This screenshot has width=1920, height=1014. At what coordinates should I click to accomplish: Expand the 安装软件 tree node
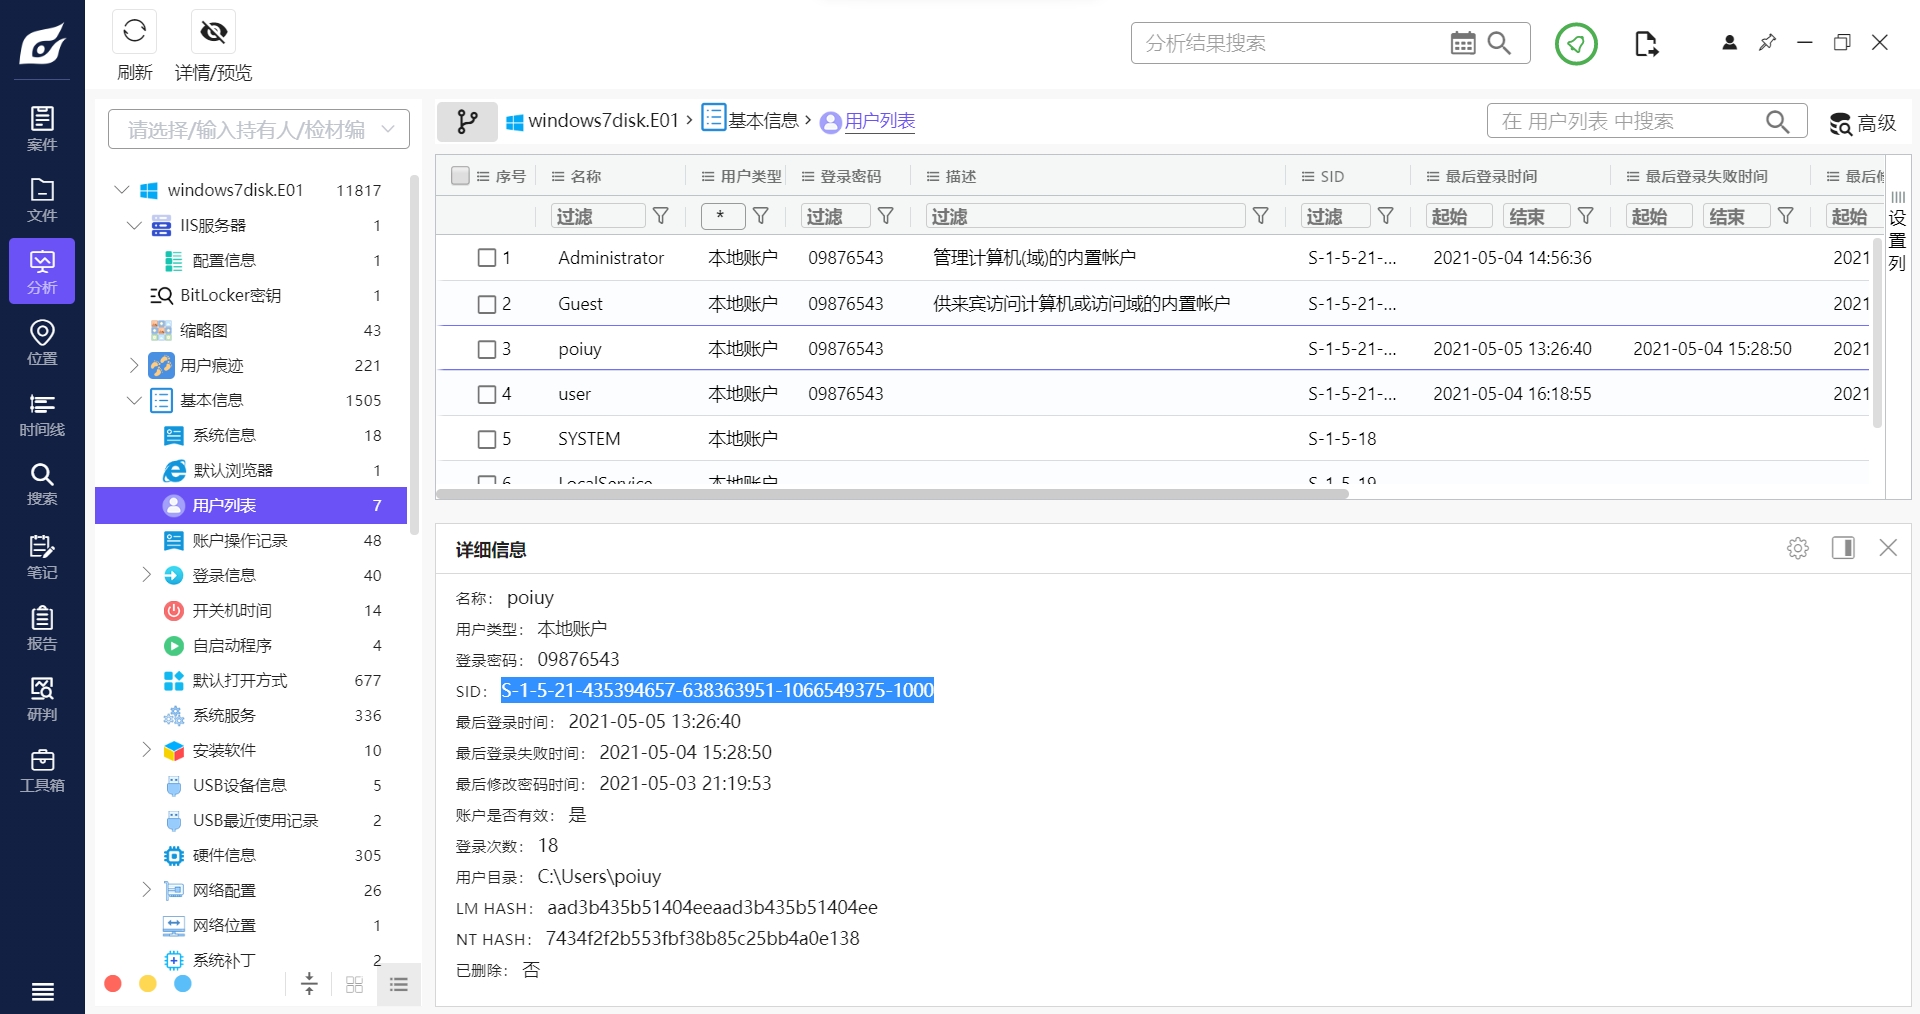point(146,750)
